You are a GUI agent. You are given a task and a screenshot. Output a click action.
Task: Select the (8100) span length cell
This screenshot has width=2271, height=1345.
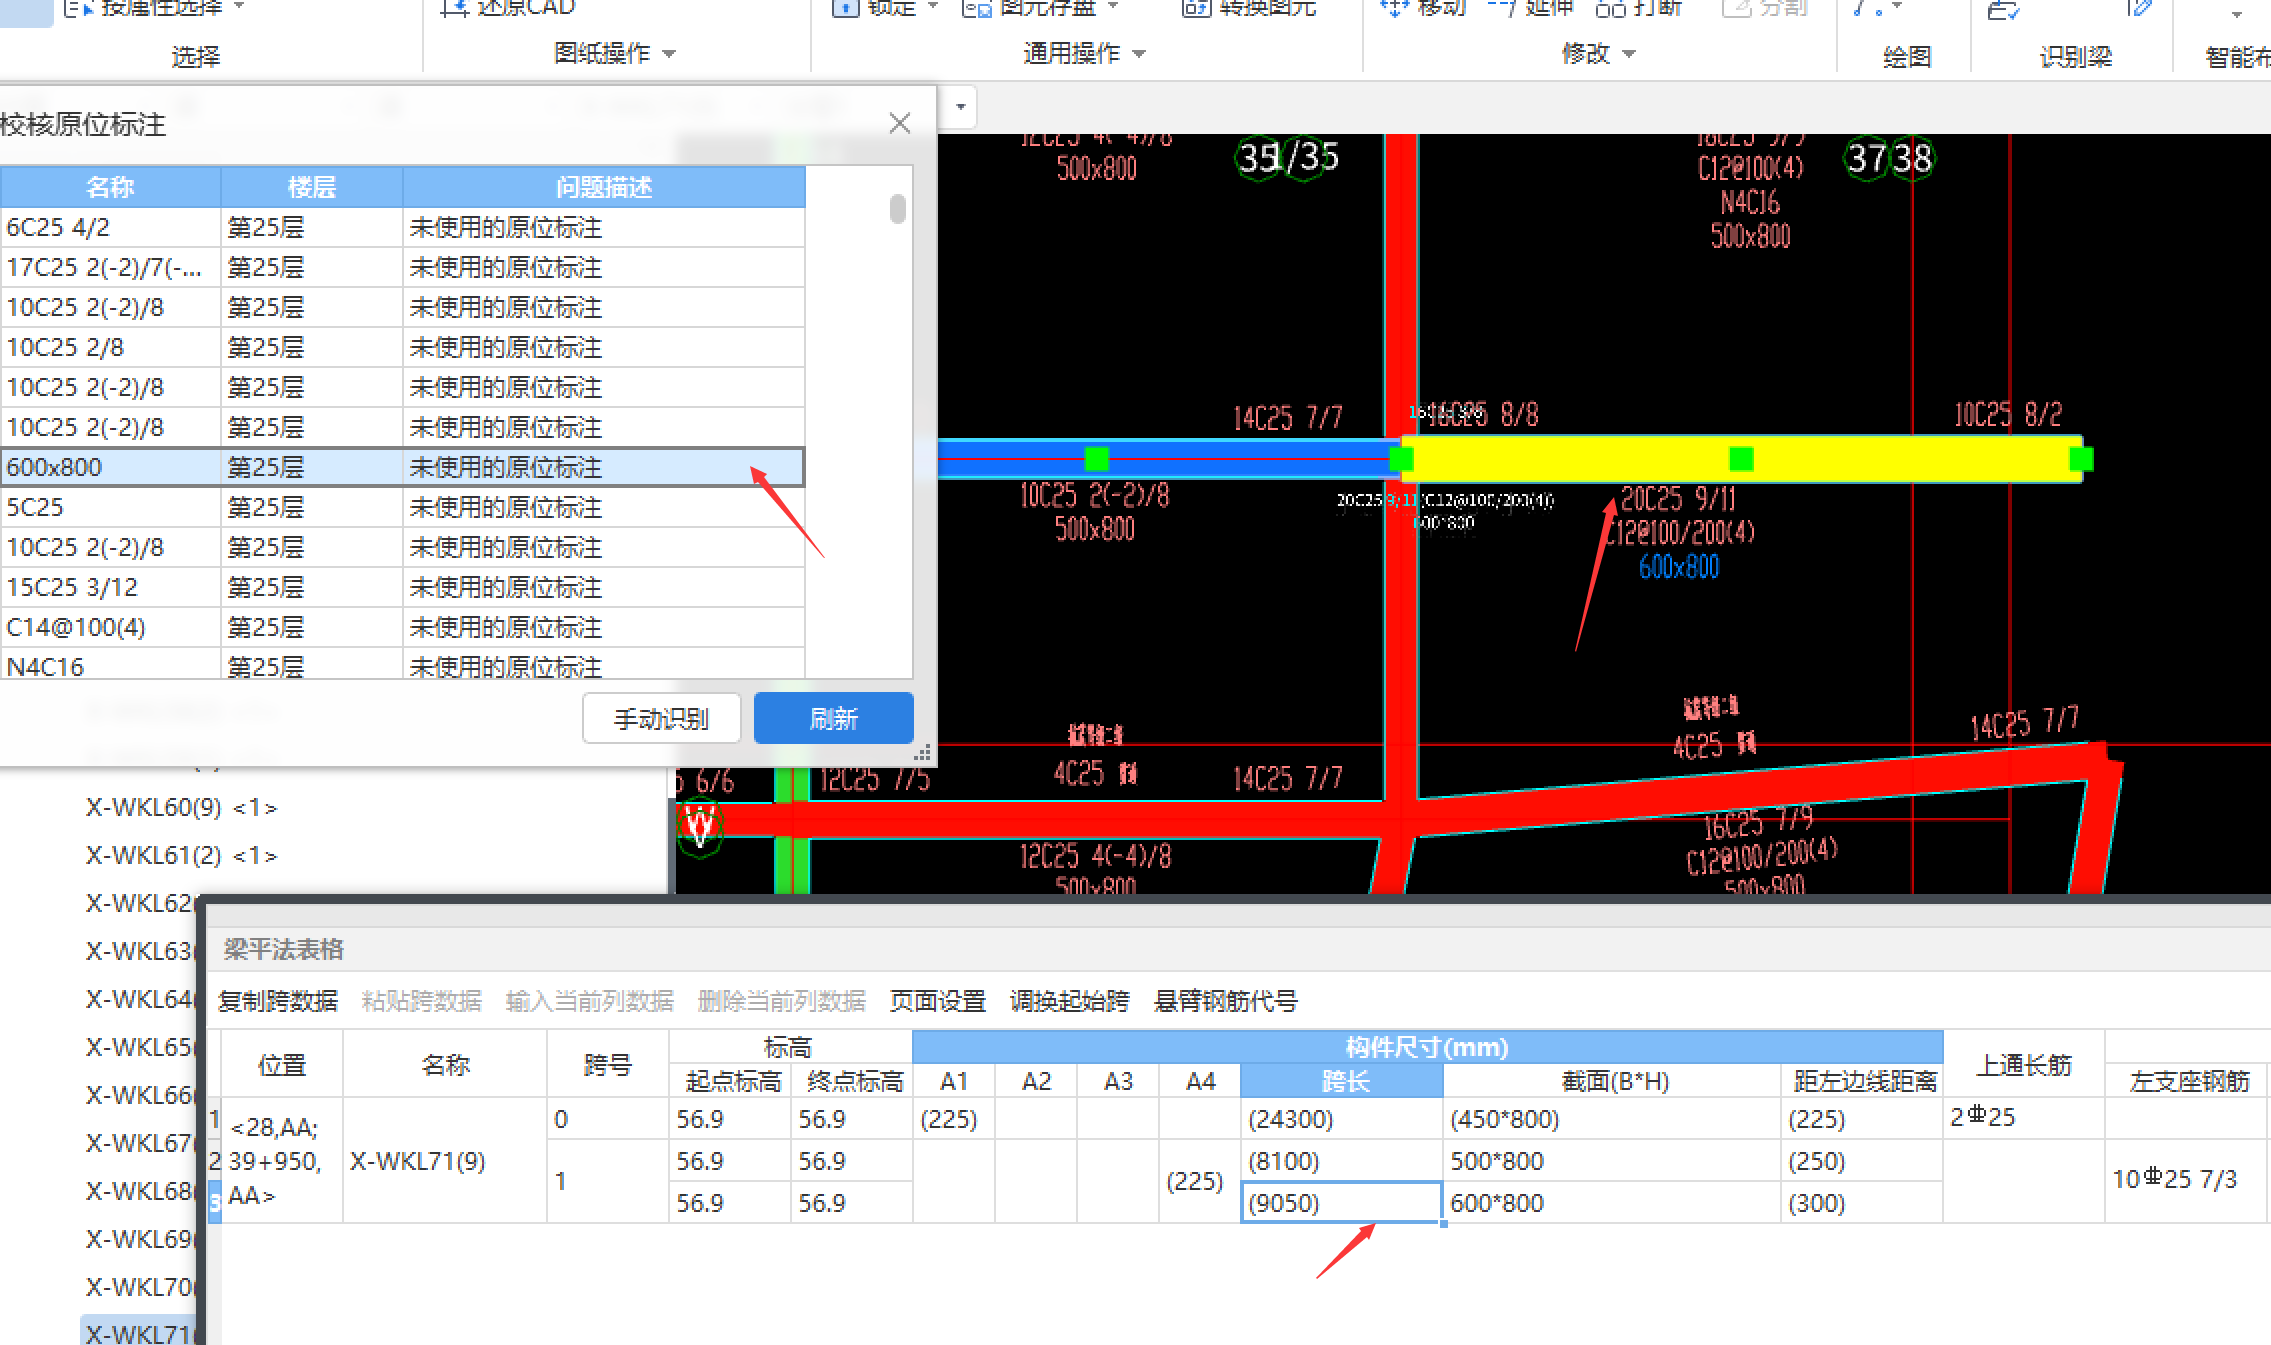pos(1341,1161)
